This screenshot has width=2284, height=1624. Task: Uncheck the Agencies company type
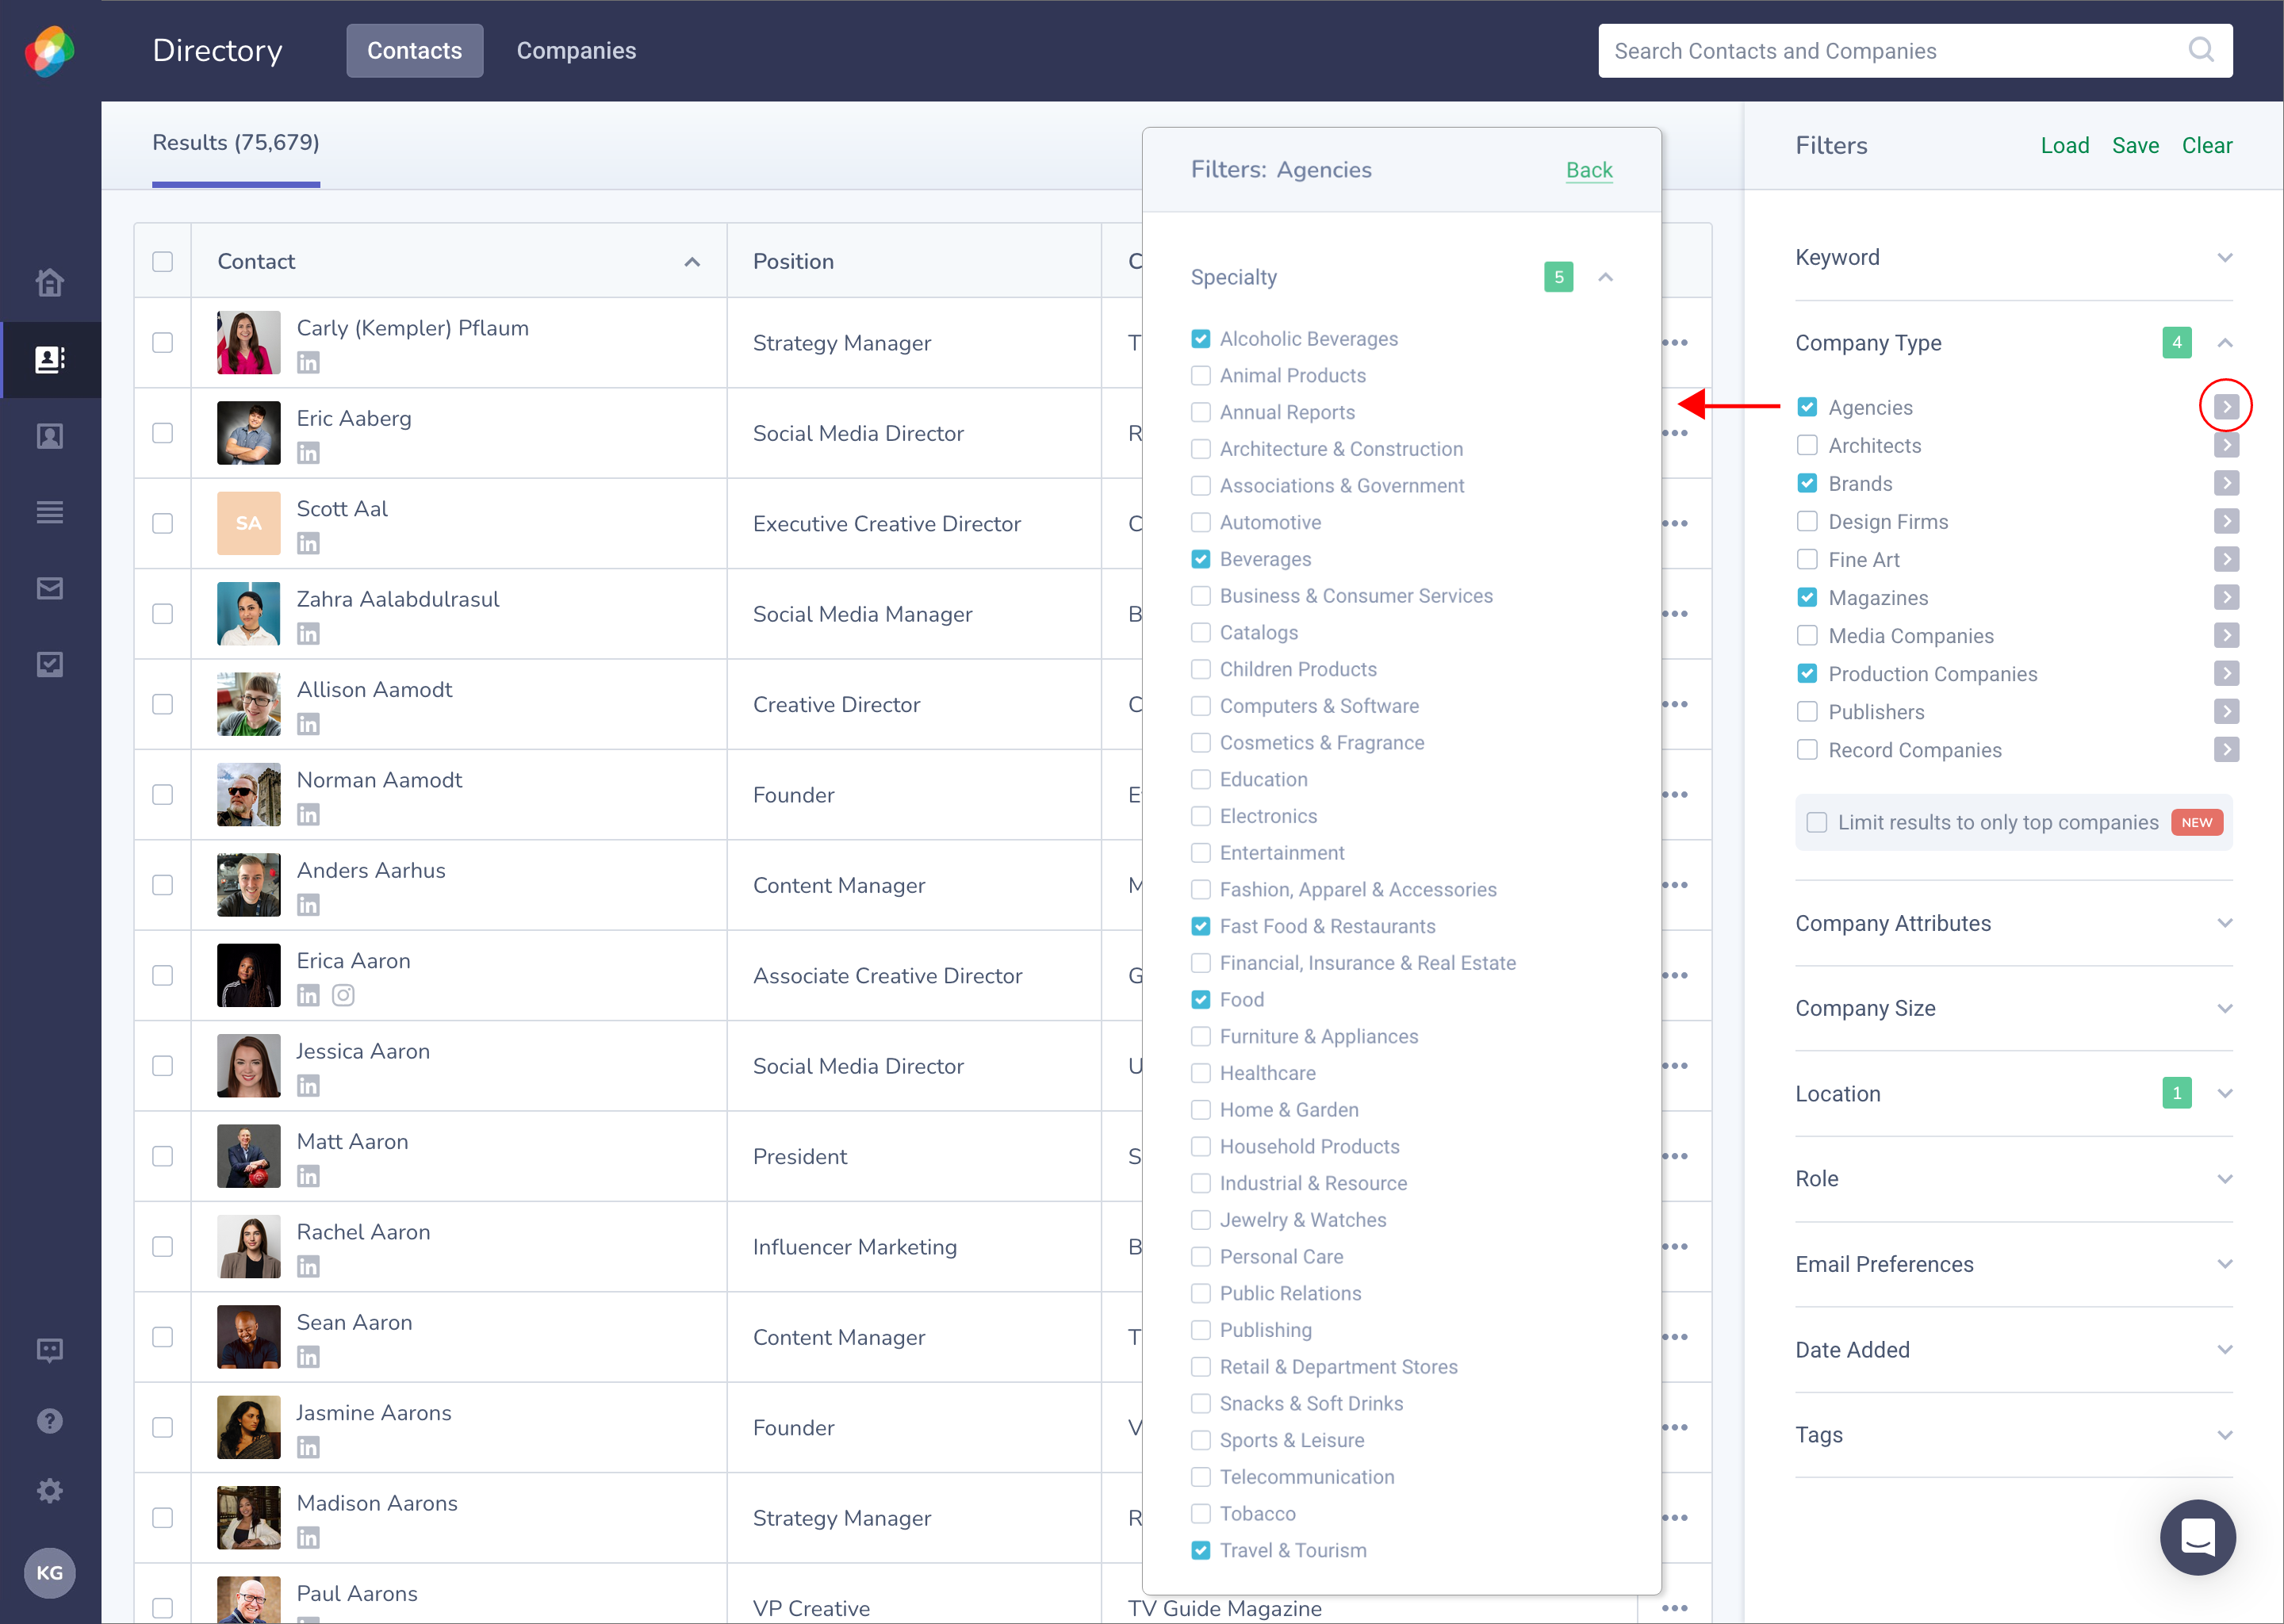1807,407
